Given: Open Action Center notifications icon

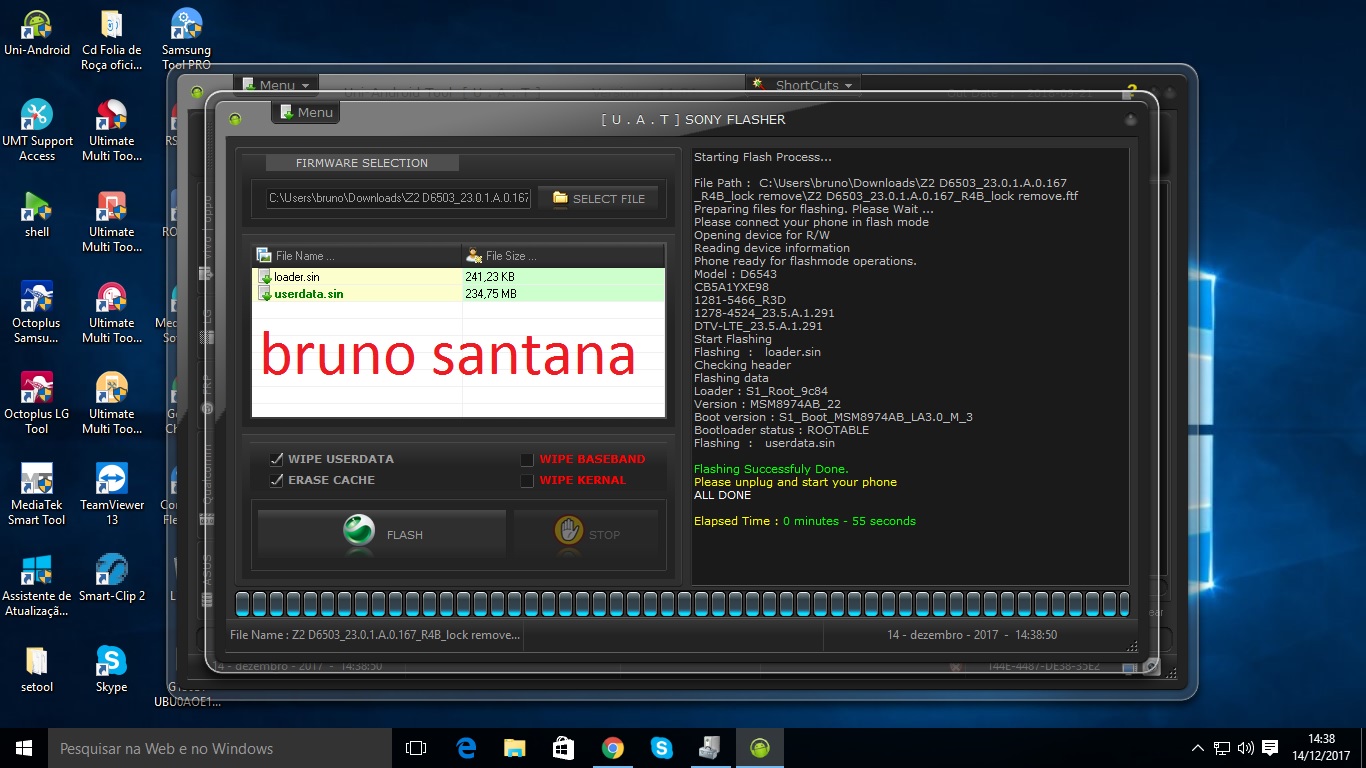Looking at the screenshot, I should (x=1270, y=748).
